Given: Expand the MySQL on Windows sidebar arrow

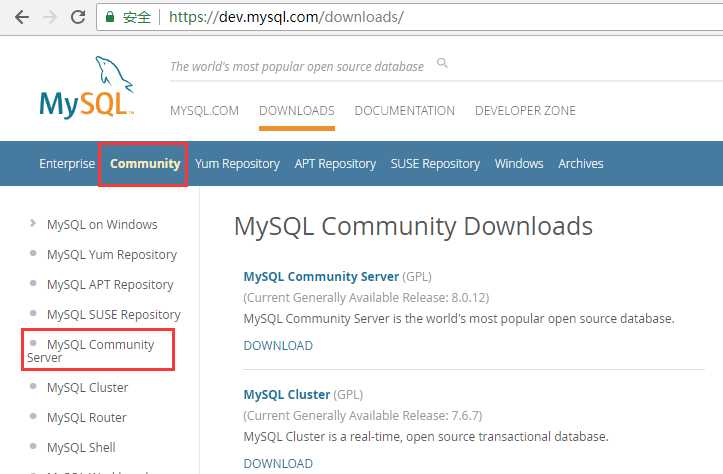Looking at the screenshot, I should click(33, 224).
